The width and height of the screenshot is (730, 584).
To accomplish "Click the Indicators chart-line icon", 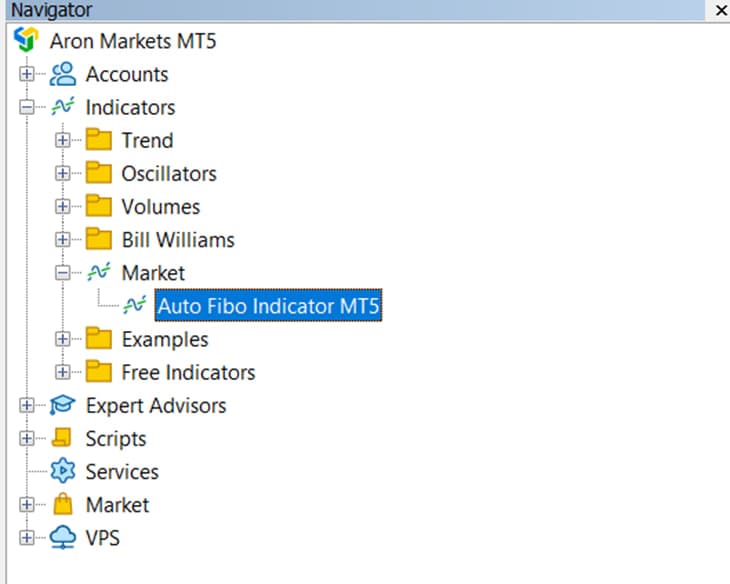I will tap(63, 107).
